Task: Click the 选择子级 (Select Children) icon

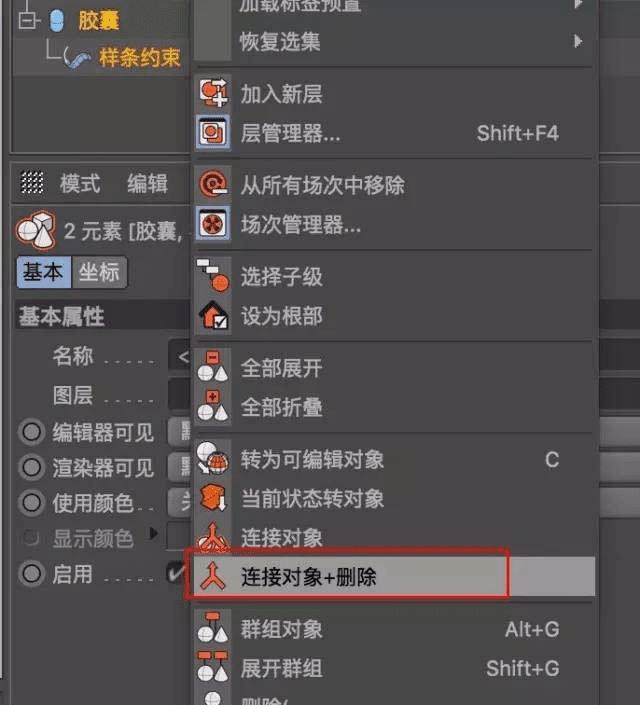Action: pyautogui.click(x=214, y=276)
